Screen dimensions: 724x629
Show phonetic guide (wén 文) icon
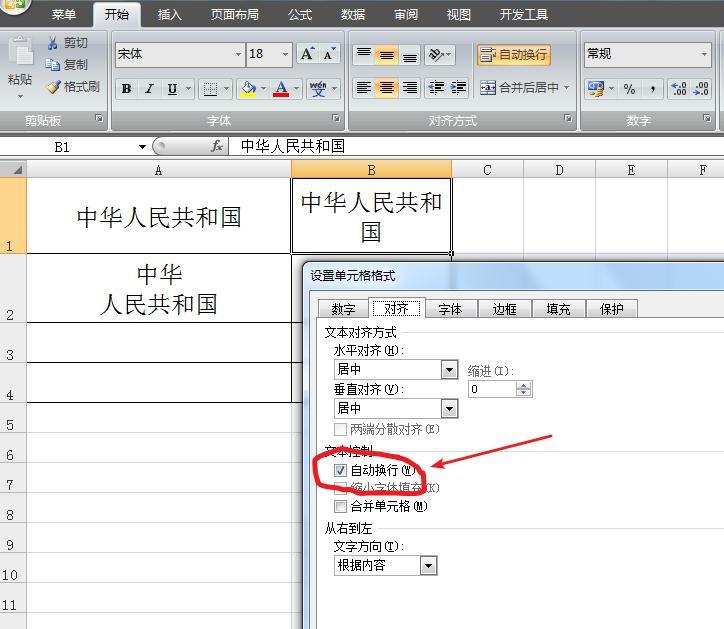click(x=318, y=89)
